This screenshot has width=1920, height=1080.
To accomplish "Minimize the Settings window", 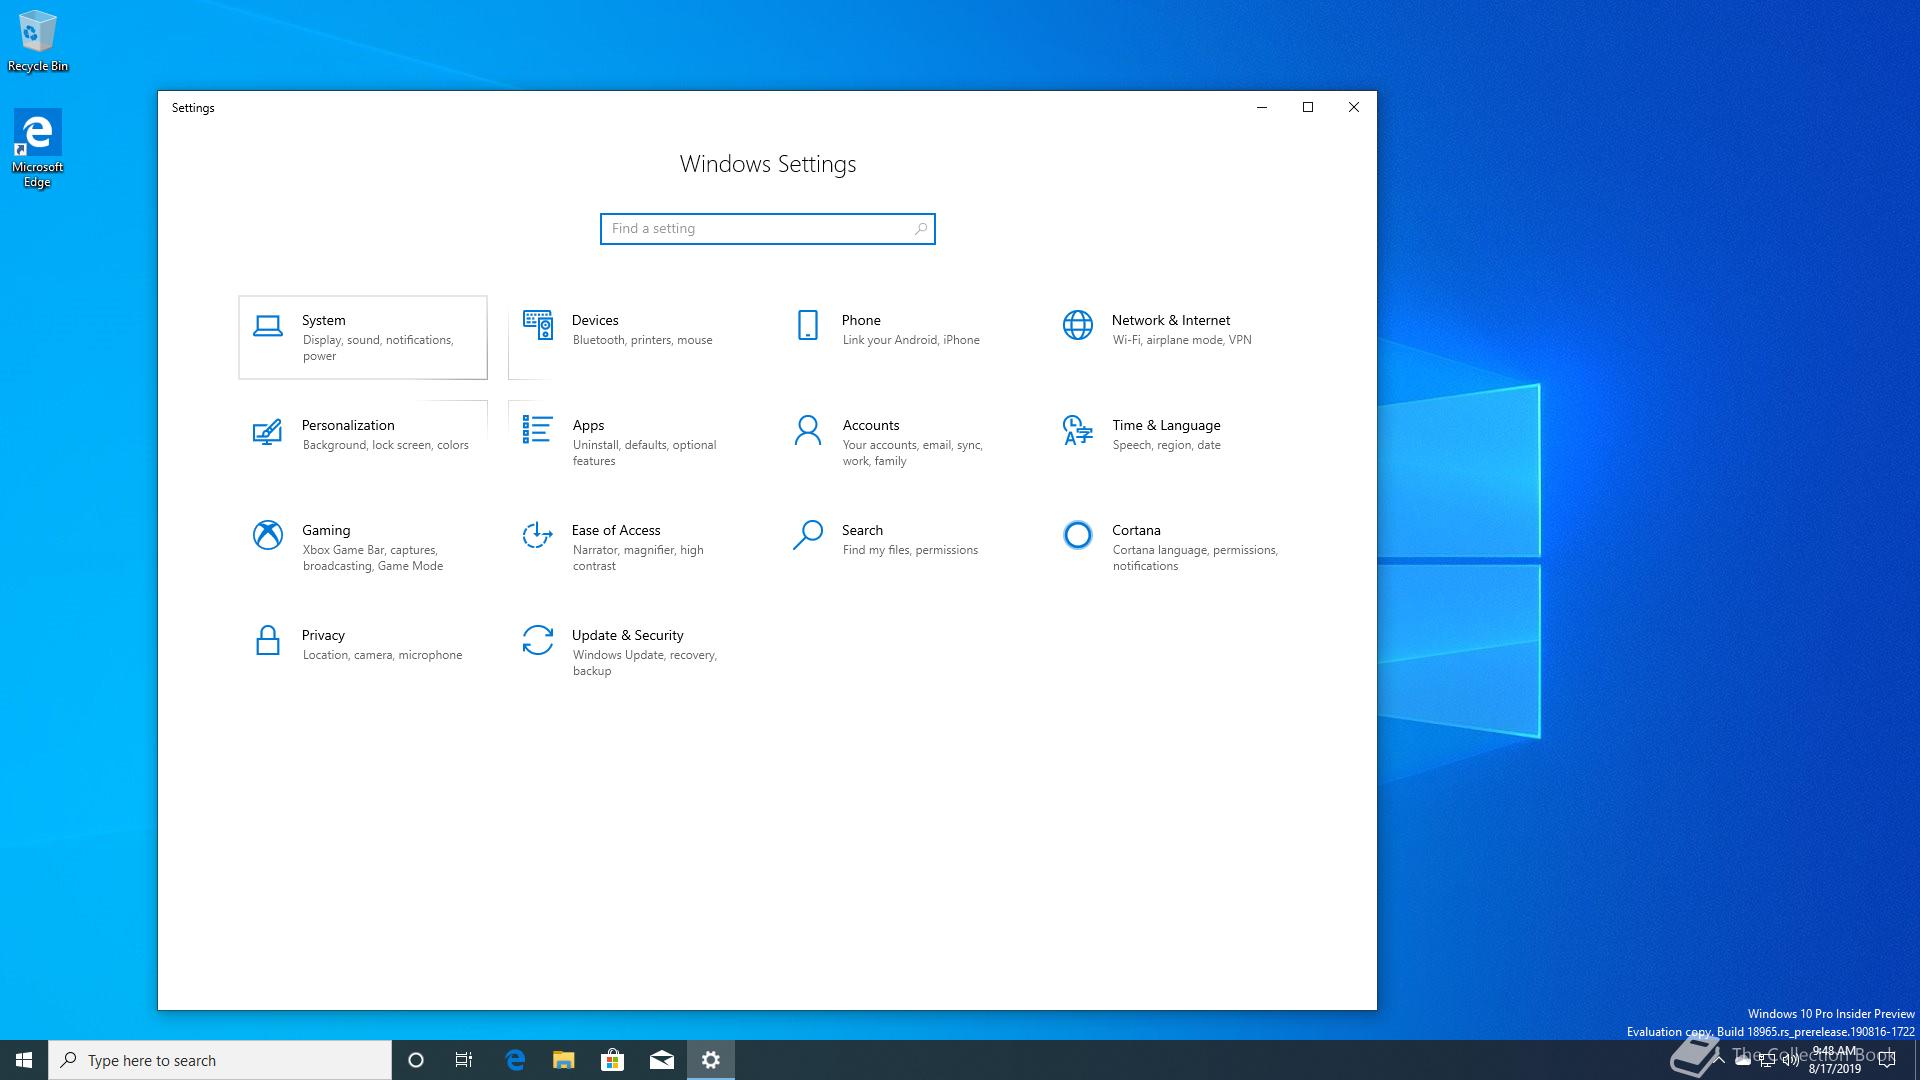I will point(1262,107).
